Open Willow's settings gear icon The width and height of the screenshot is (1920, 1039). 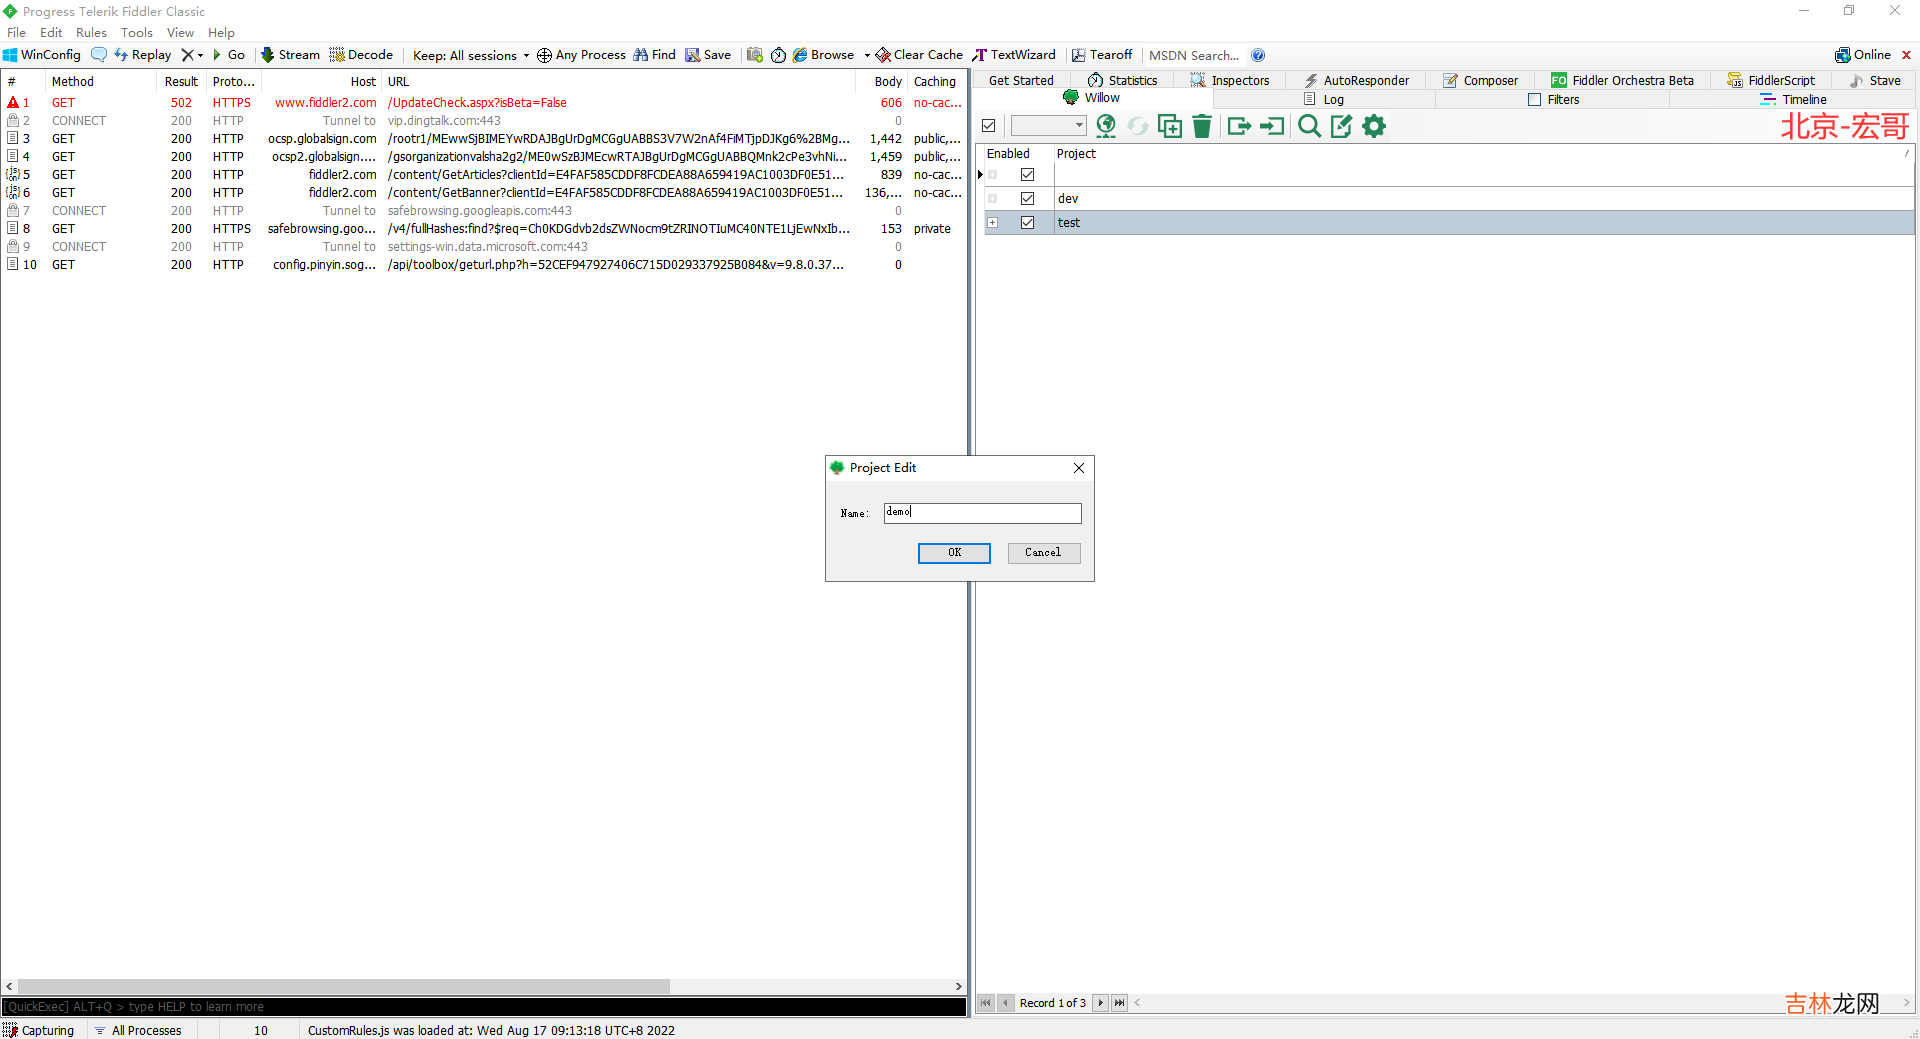[x=1375, y=126]
